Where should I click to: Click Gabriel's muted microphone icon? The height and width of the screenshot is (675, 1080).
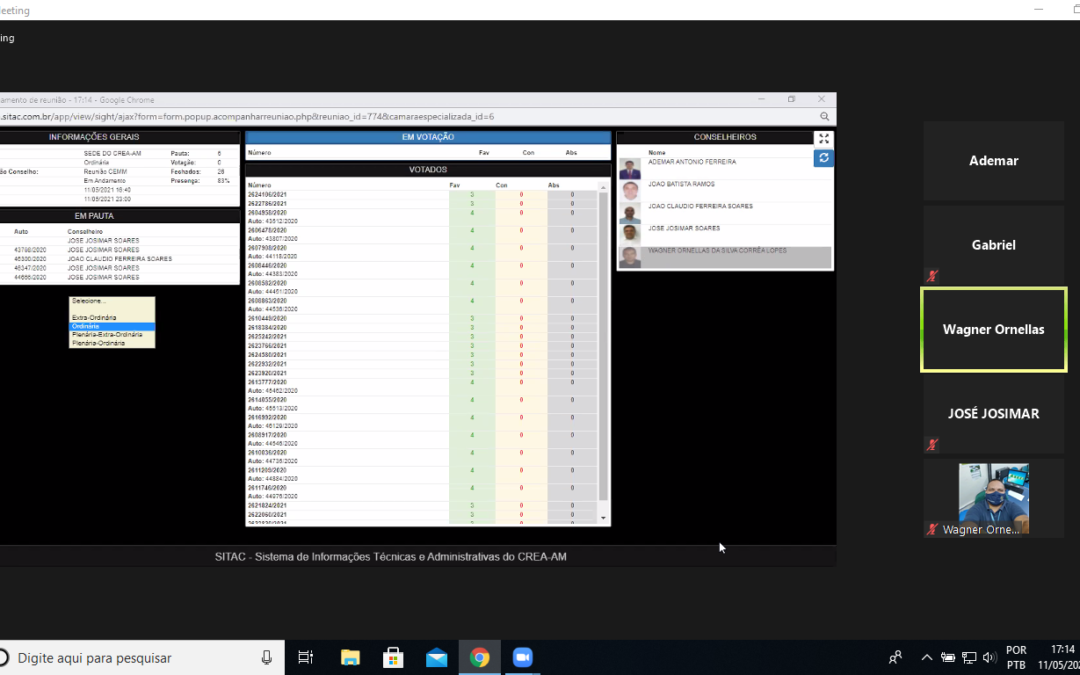932,276
